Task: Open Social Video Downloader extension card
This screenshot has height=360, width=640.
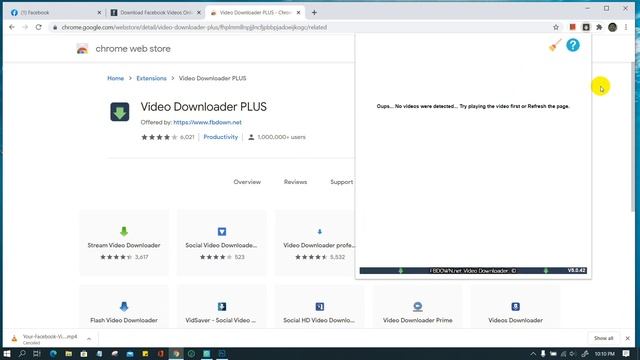Action: coord(222,243)
